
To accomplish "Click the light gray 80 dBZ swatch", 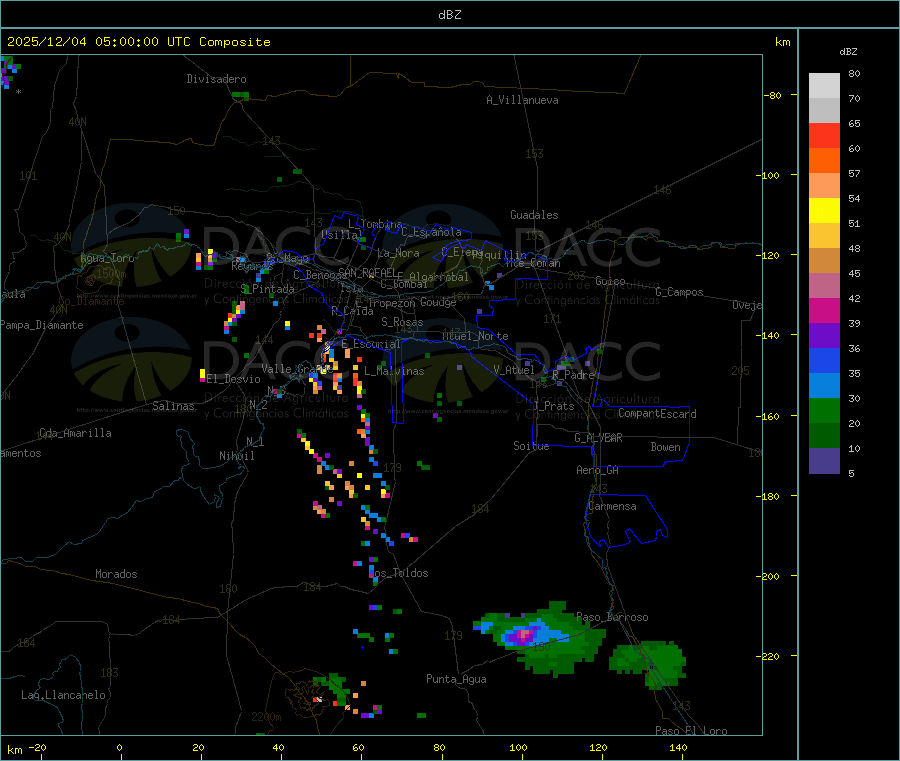I will pos(824,86).
